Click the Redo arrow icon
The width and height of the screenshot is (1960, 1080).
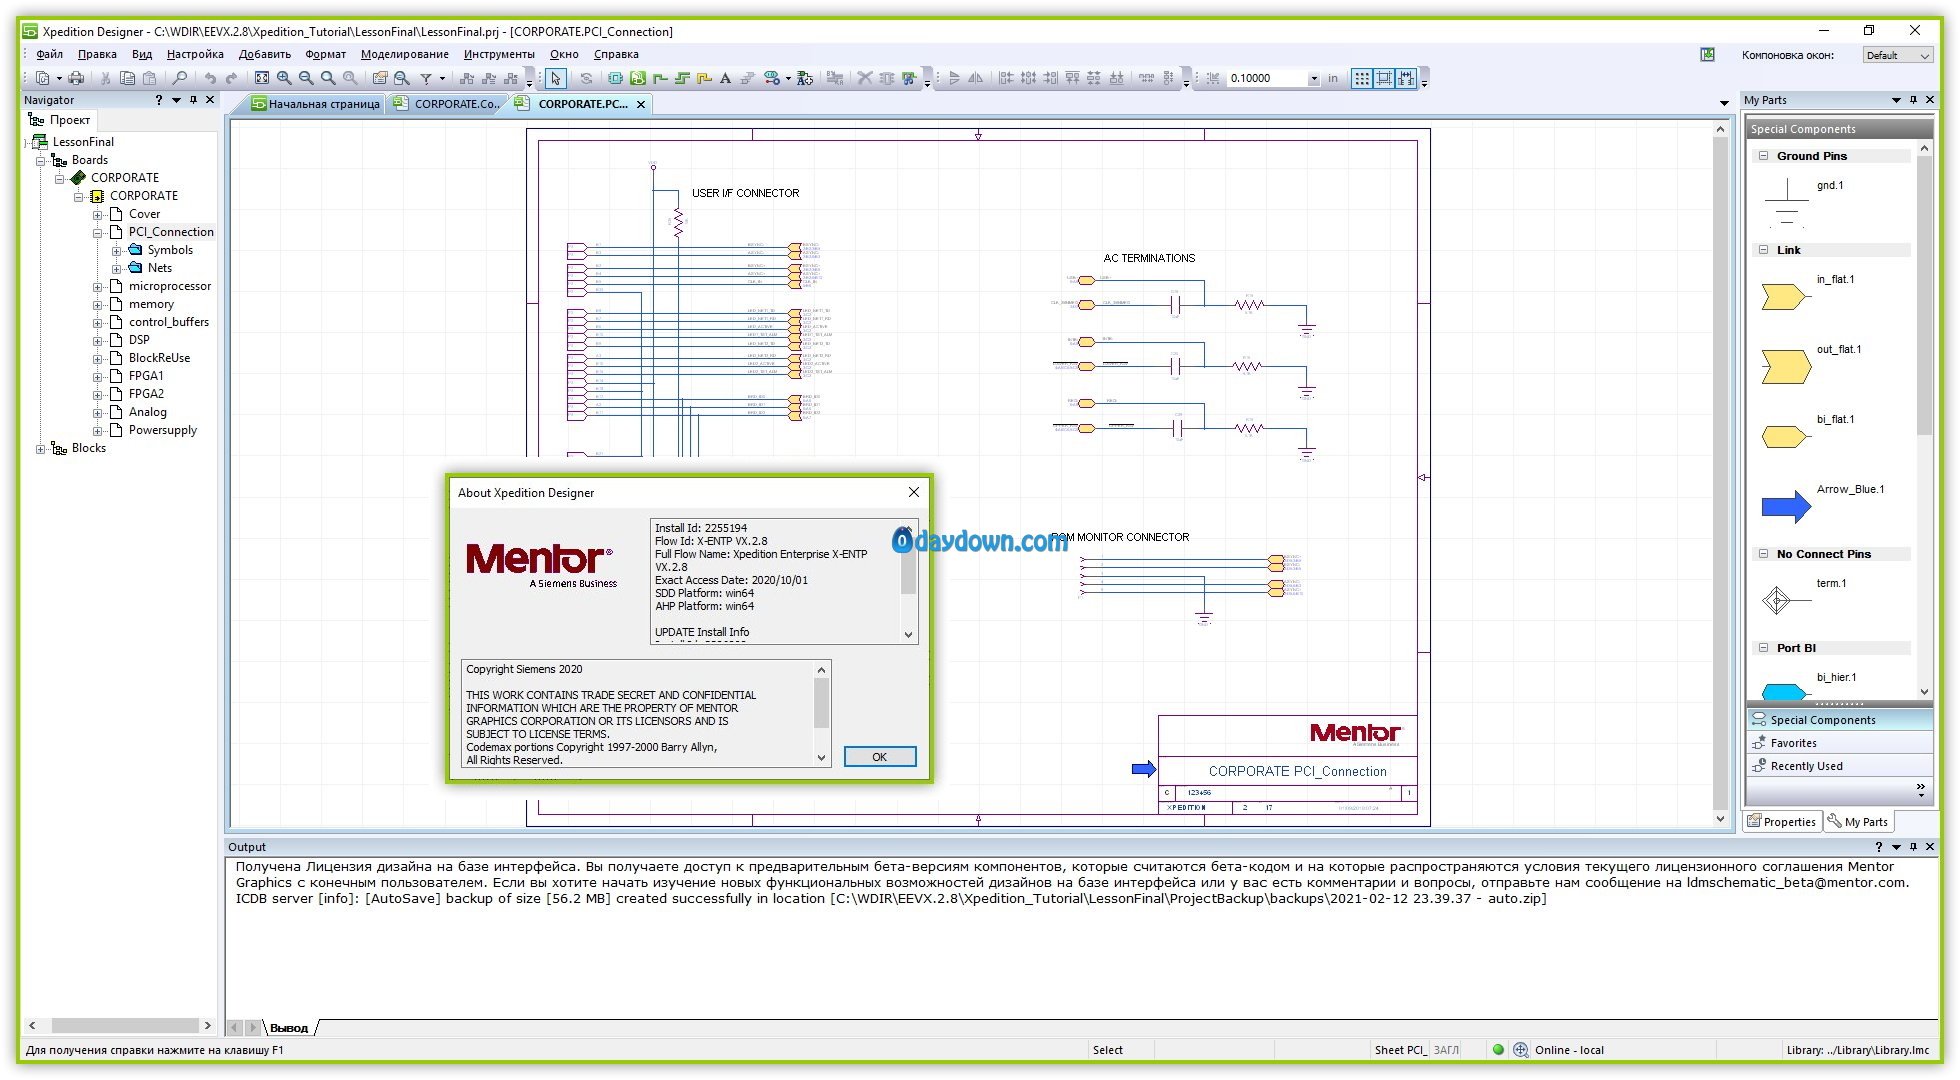[232, 78]
